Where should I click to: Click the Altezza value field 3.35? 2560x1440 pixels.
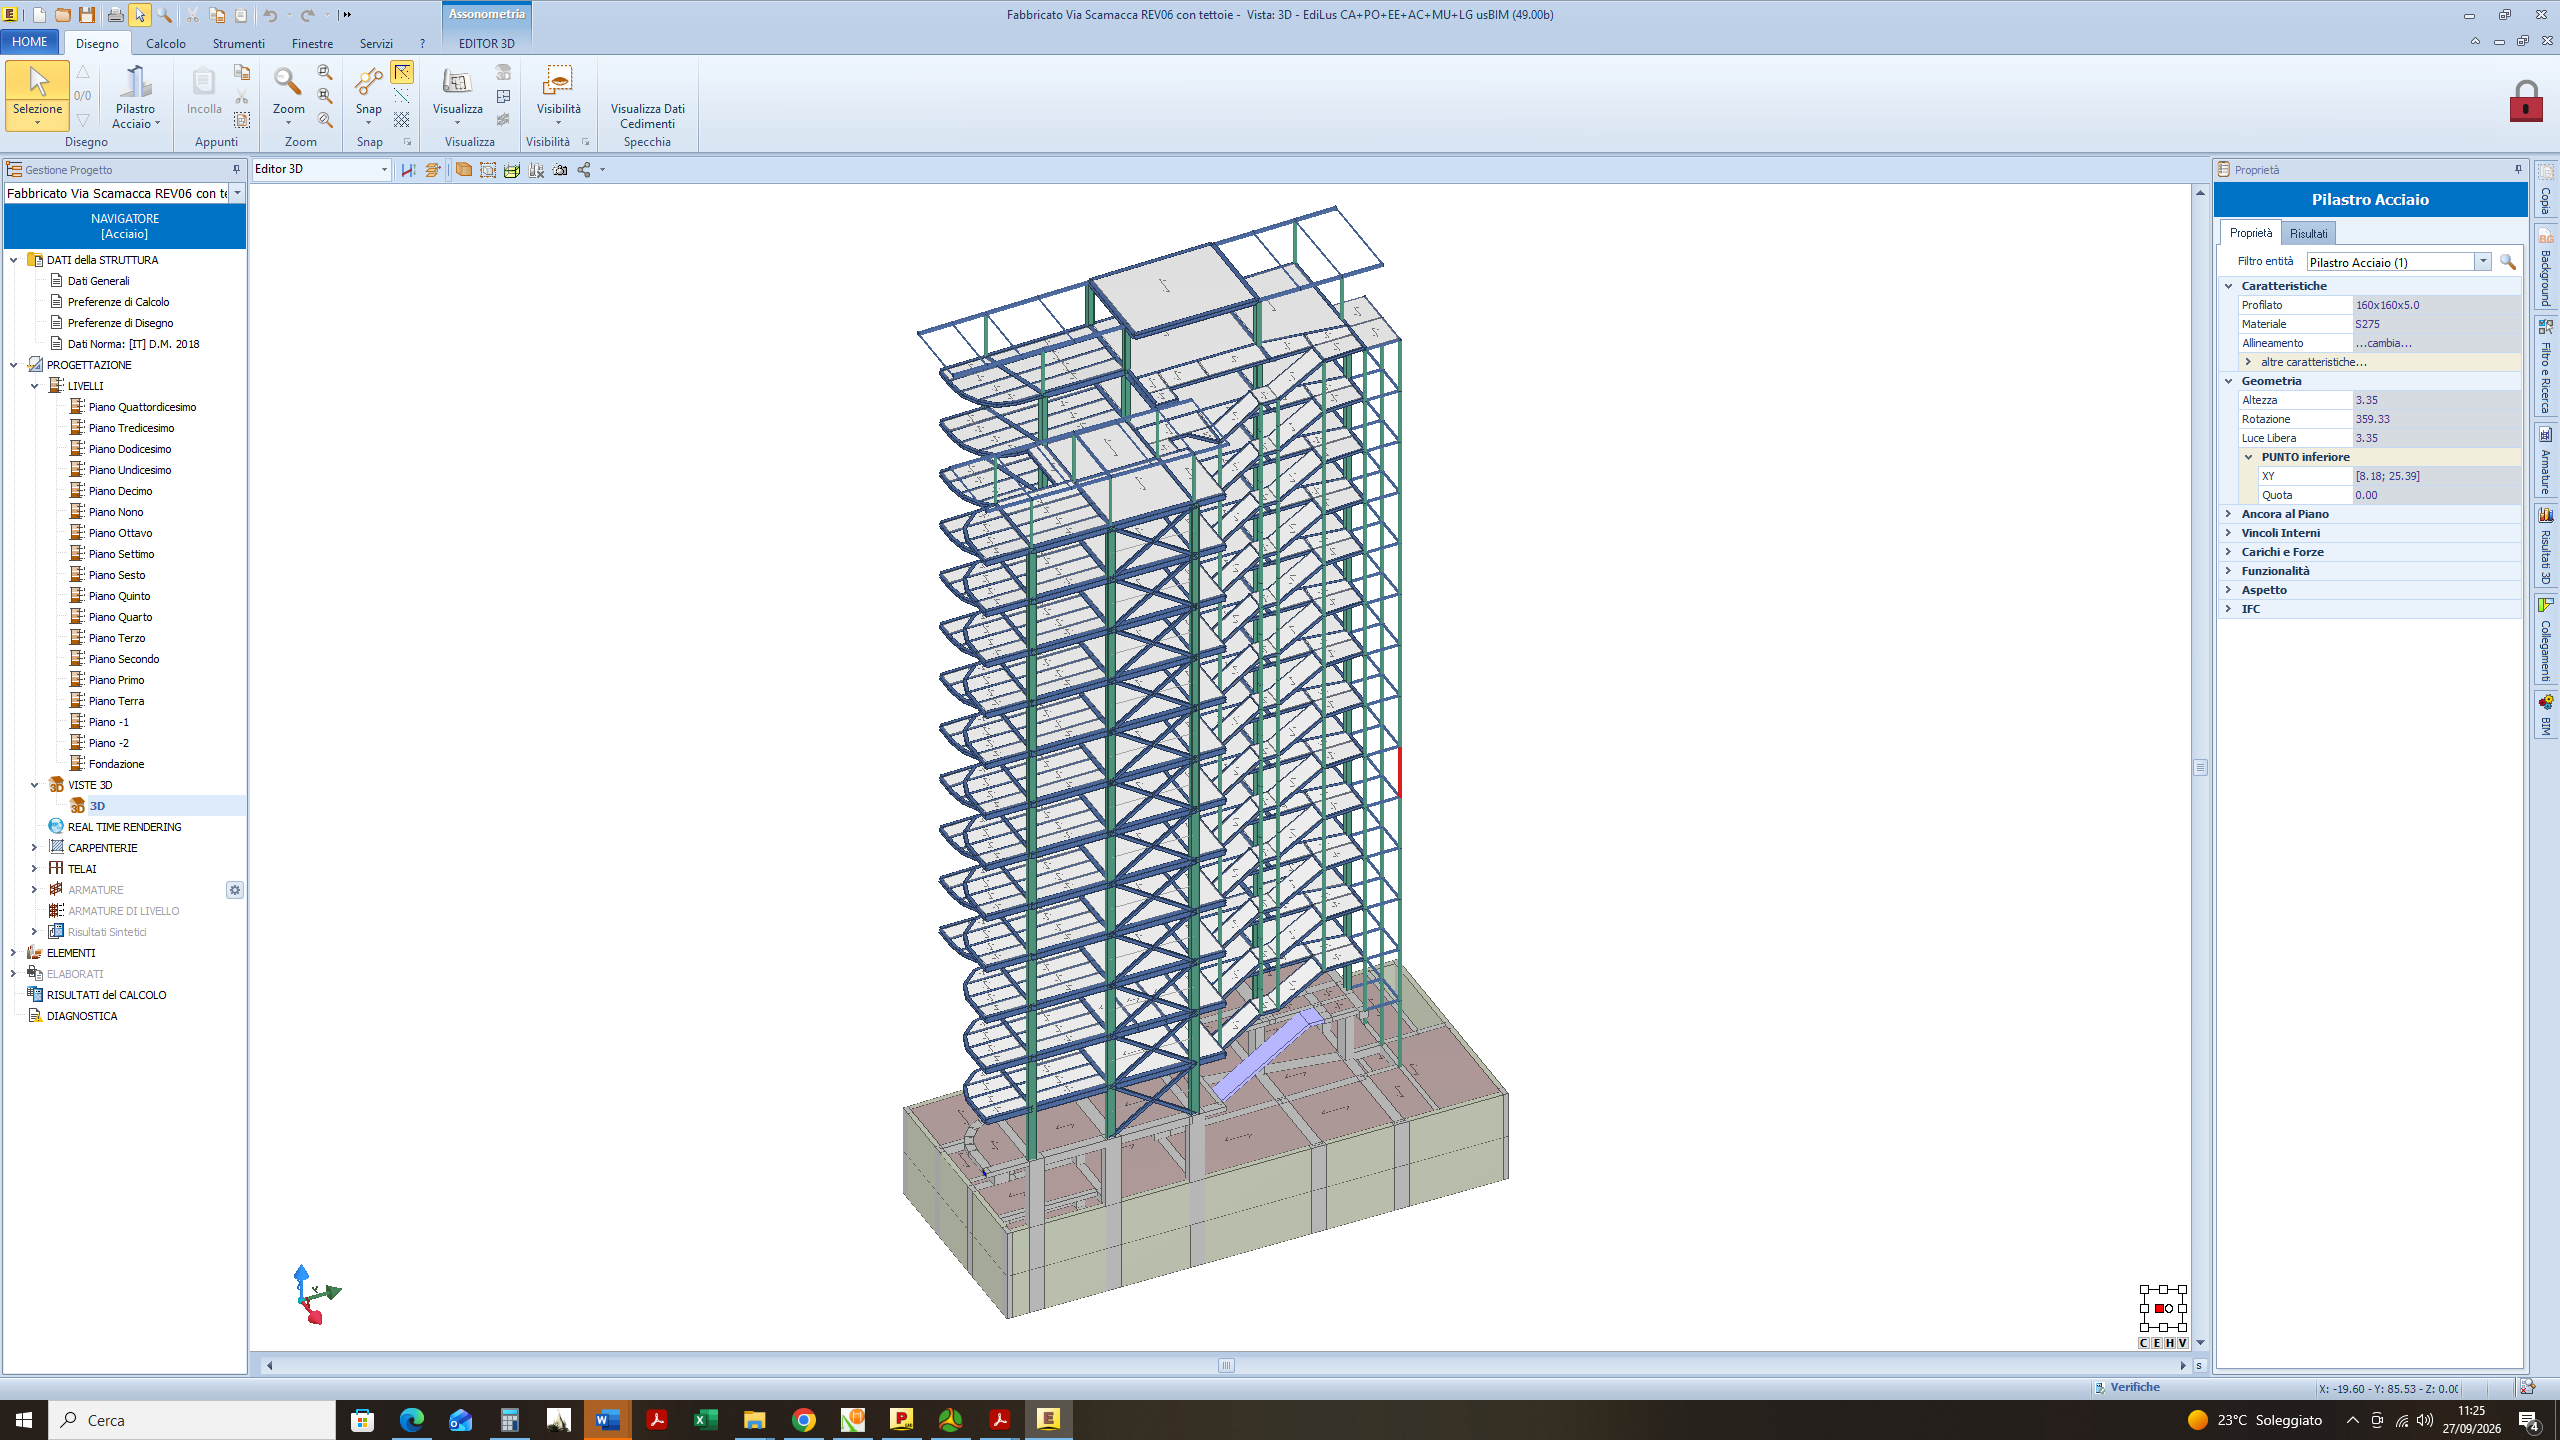pos(2436,400)
